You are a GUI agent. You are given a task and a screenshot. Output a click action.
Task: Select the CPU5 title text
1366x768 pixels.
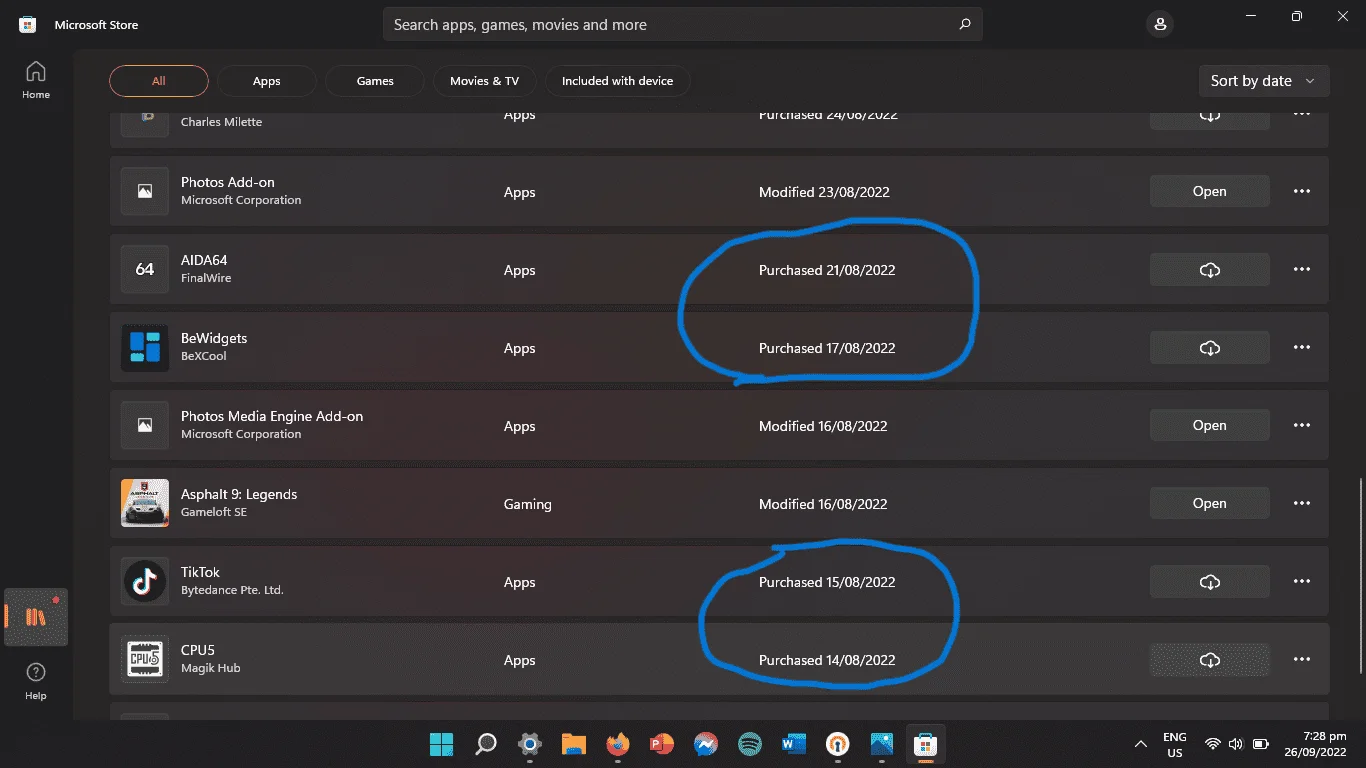(x=198, y=650)
